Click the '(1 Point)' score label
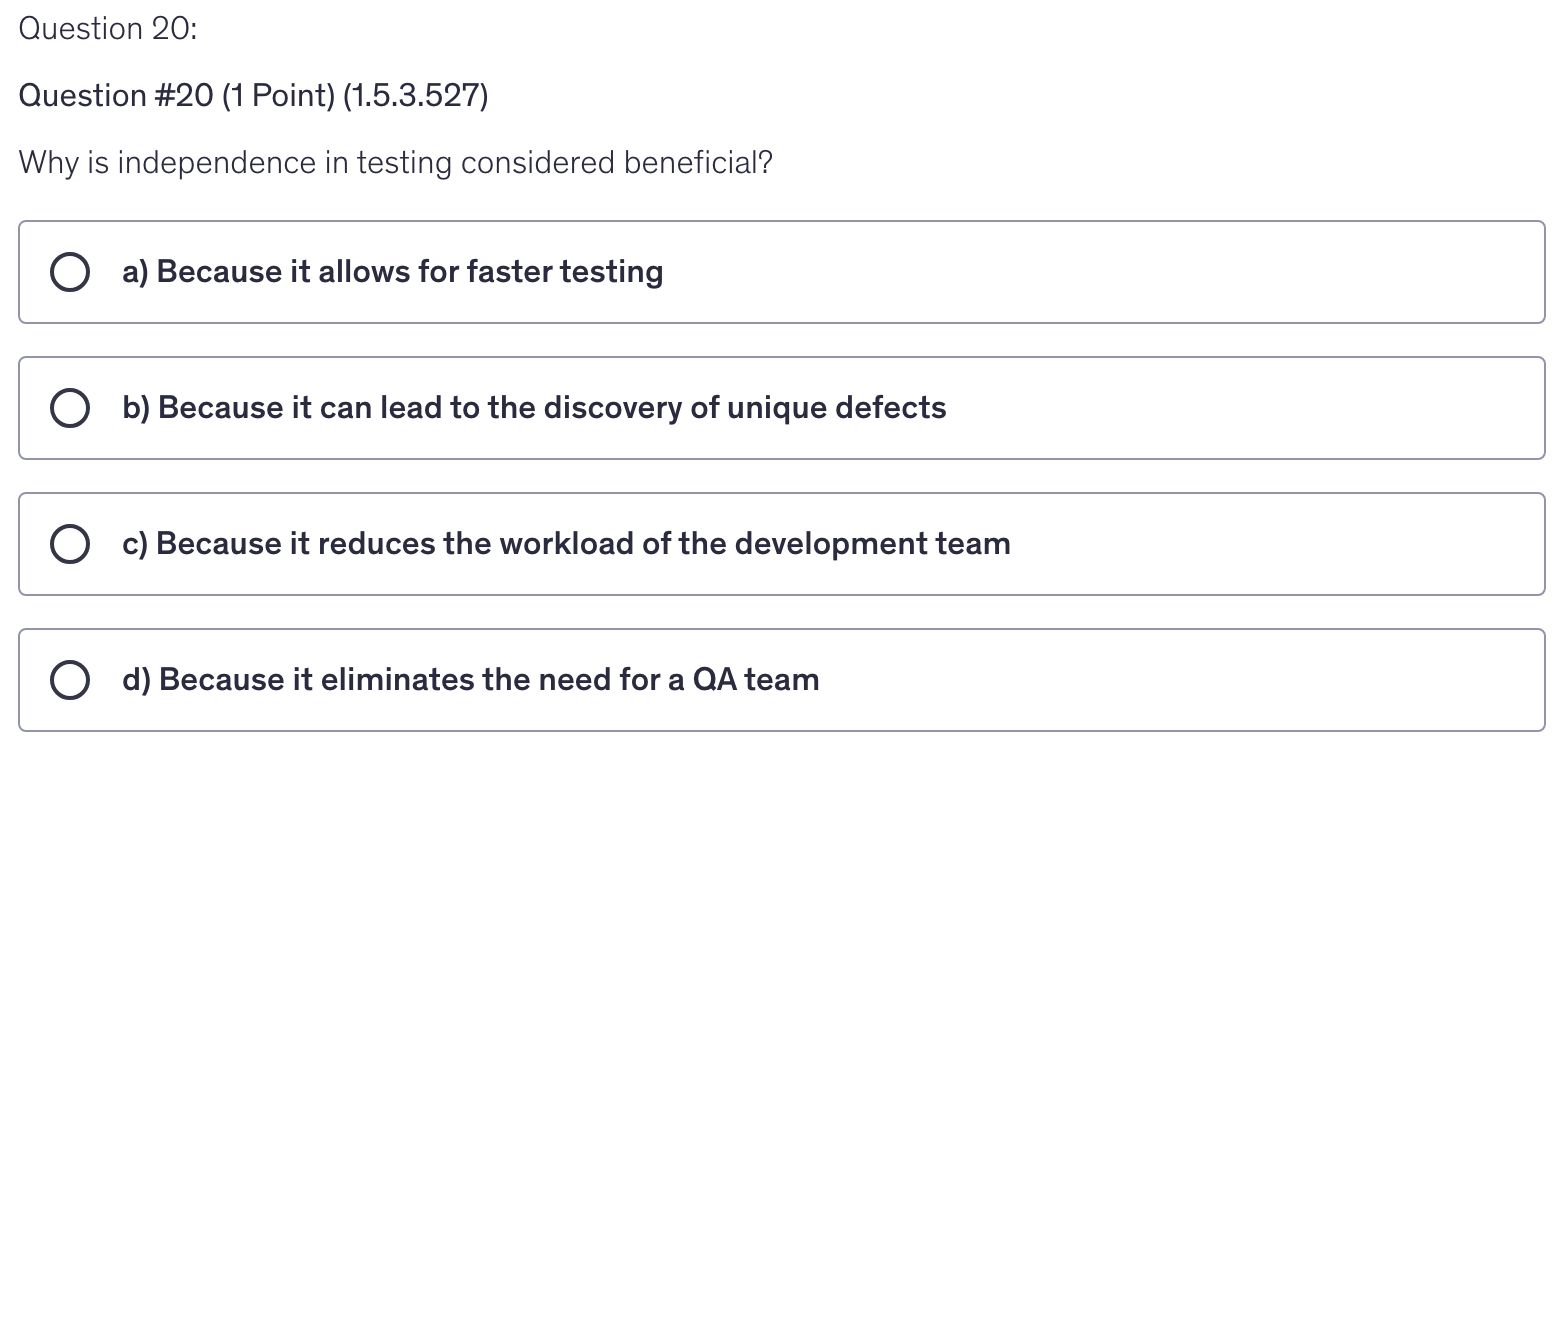 click(x=278, y=96)
